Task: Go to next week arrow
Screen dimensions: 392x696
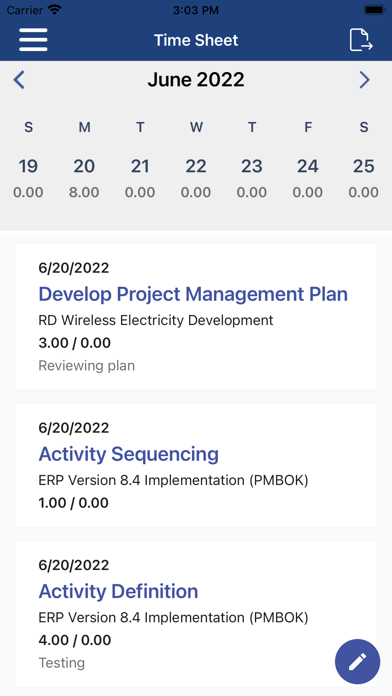Action: click(364, 80)
